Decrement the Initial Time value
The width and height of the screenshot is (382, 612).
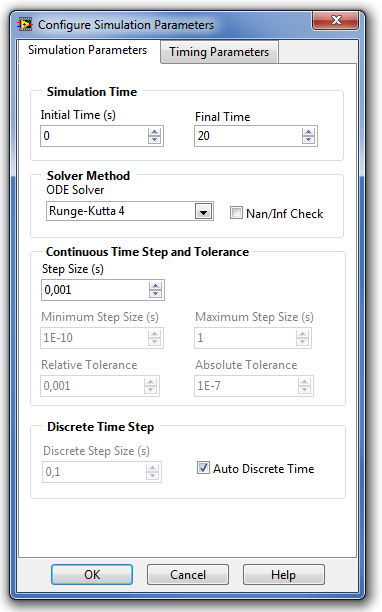click(x=155, y=140)
